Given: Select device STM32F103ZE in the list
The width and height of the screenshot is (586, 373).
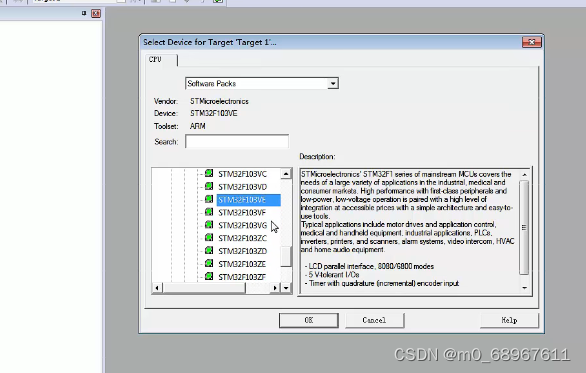Looking at the screenshot, I should click(x=242, y=264).
